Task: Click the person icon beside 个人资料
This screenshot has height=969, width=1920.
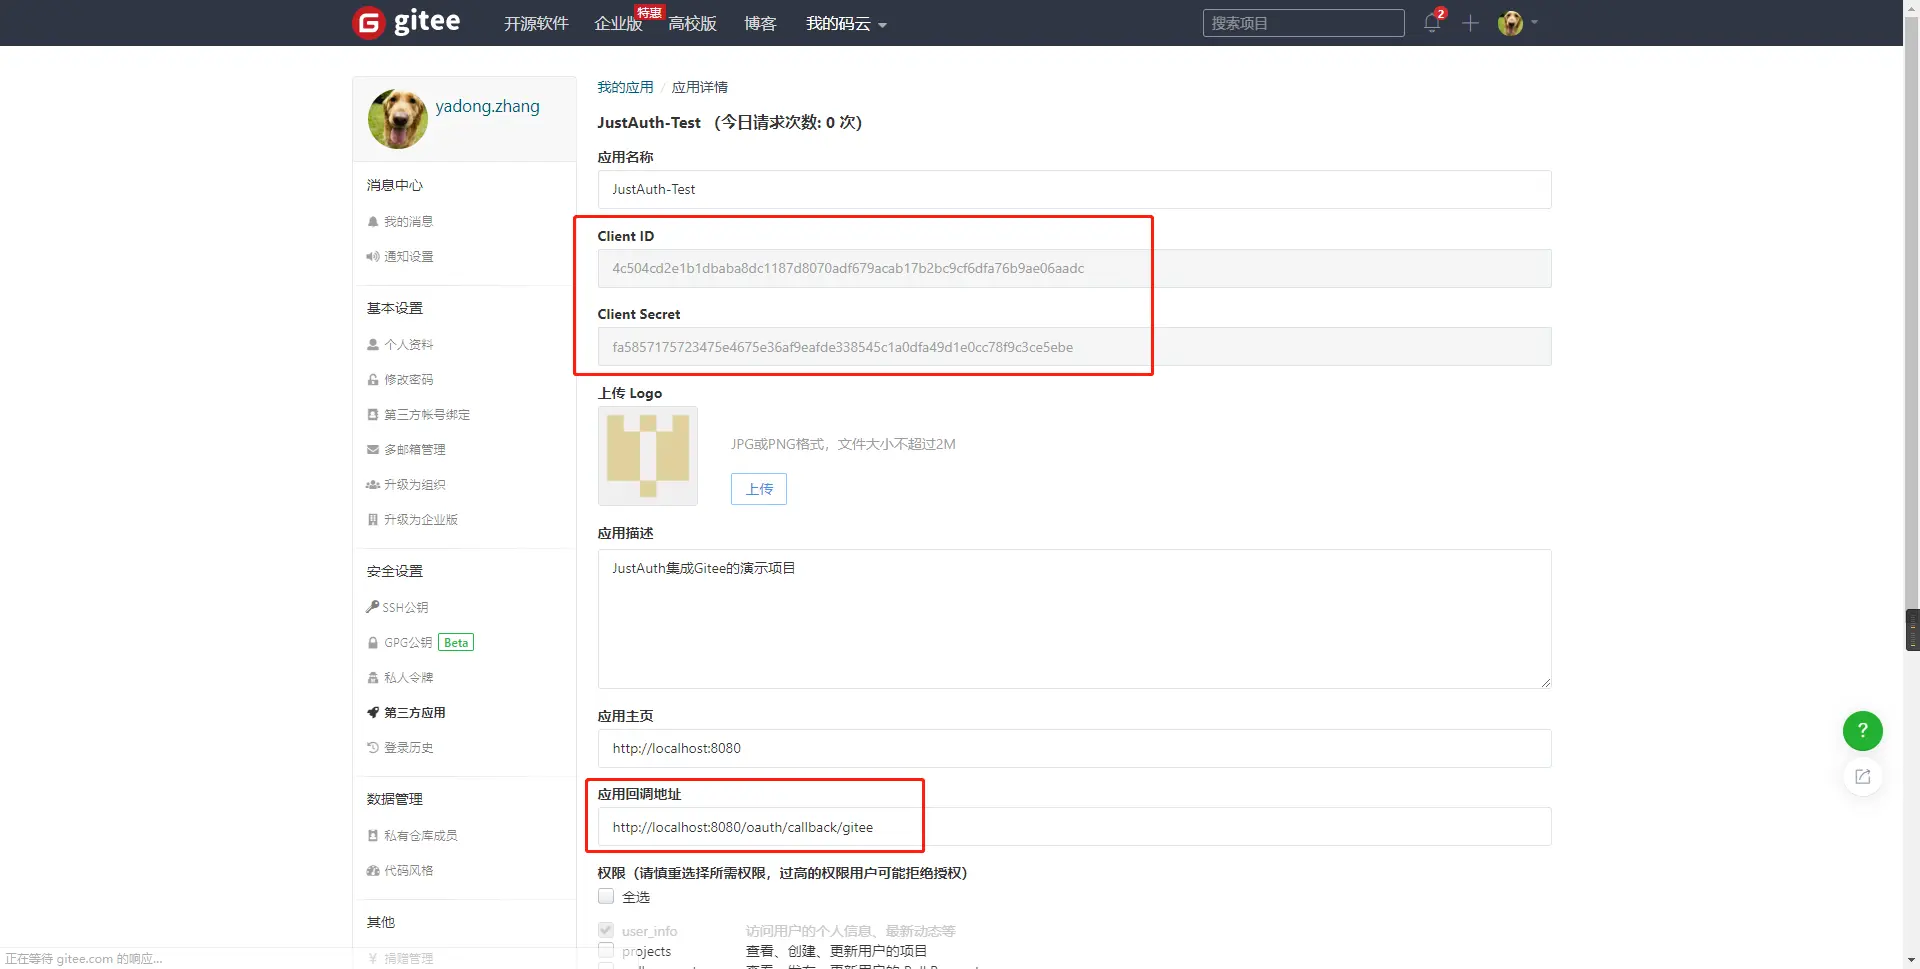Action: coord(373,345)
